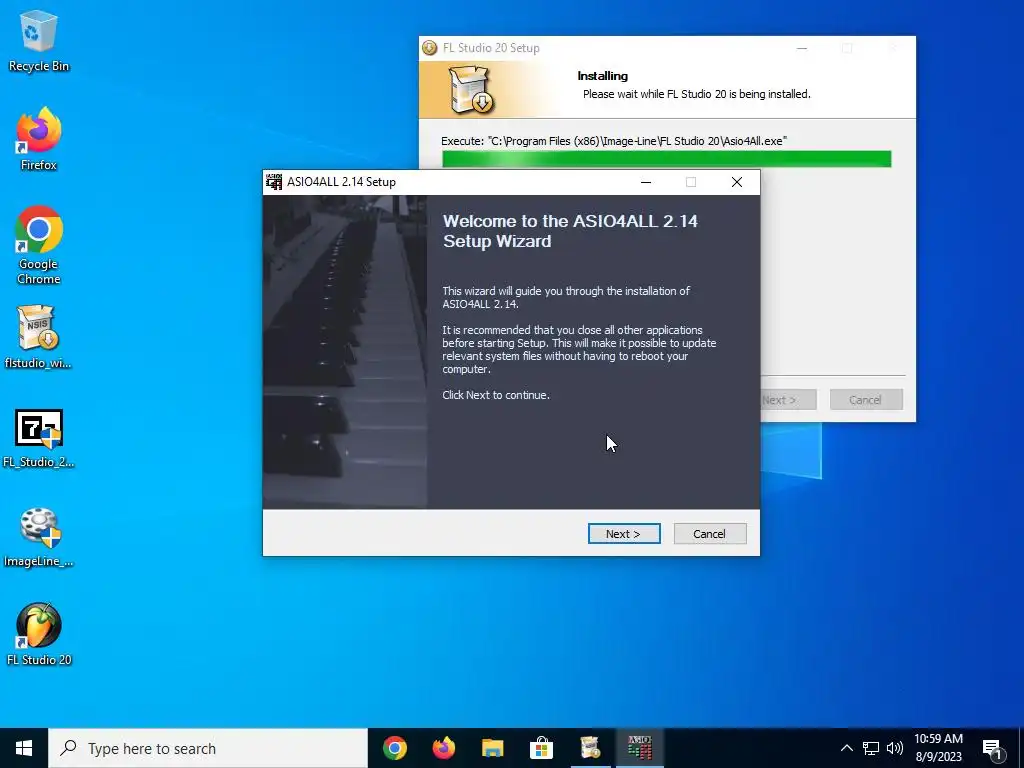Switch to ASIO4ALL setup taskbar item

click(x=639, y=748)
